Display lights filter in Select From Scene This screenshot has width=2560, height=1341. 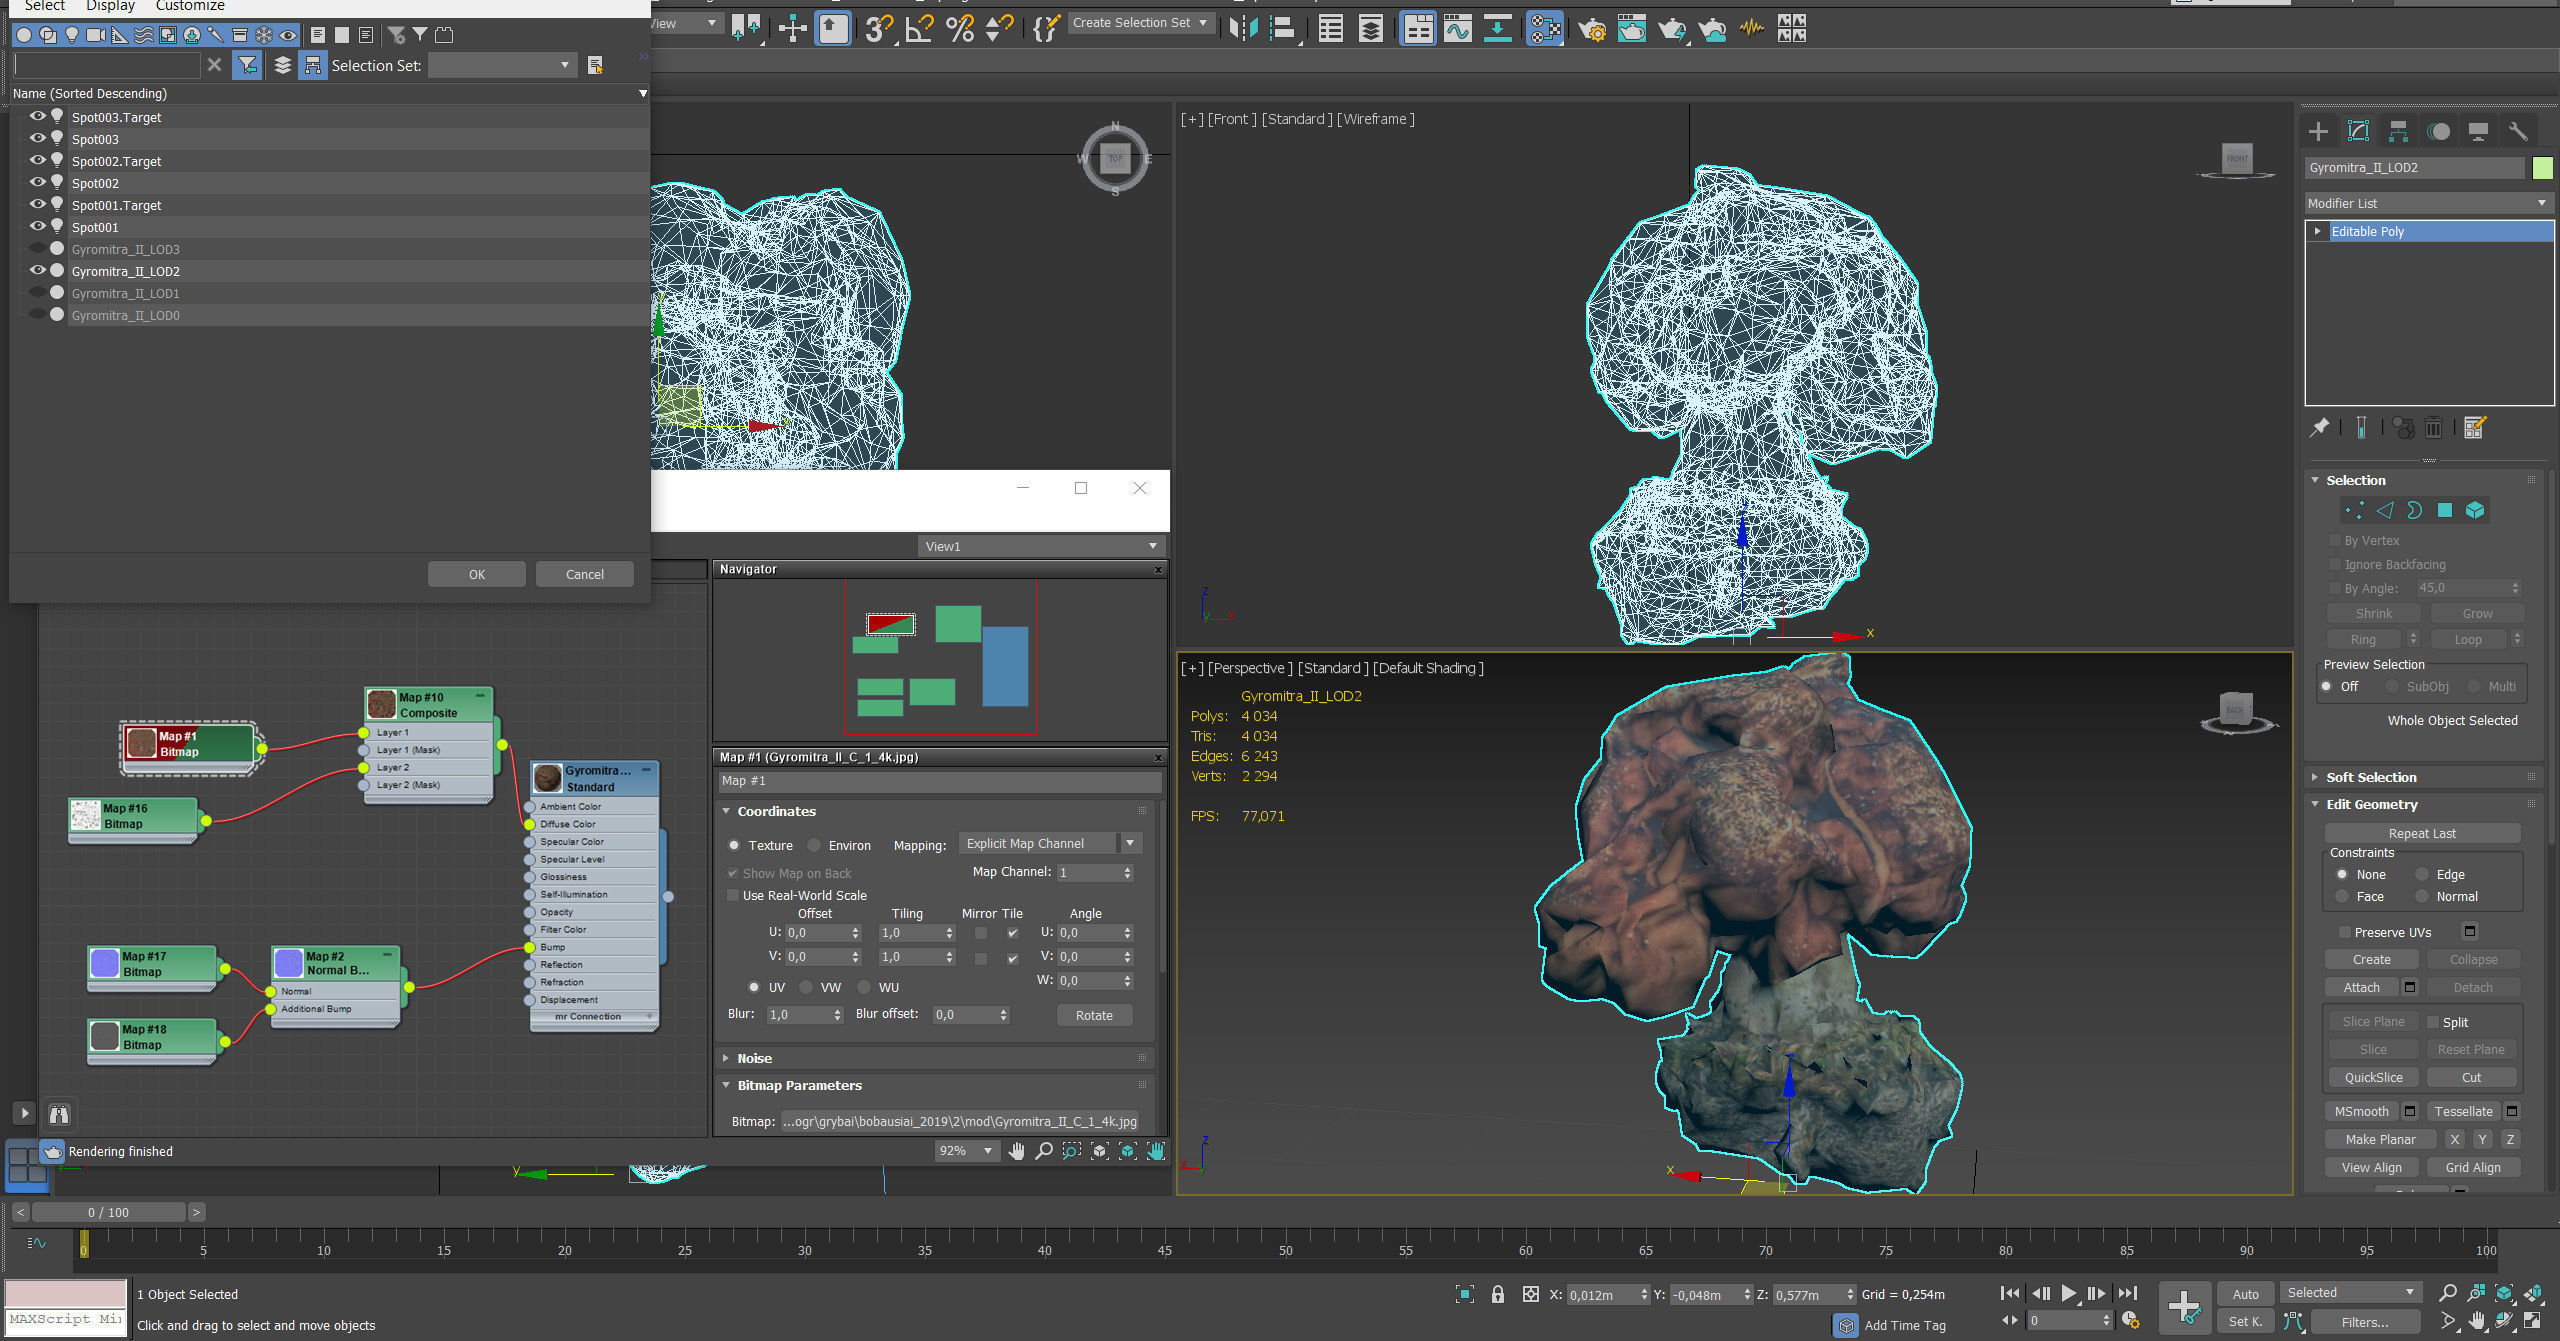[72, 35]
